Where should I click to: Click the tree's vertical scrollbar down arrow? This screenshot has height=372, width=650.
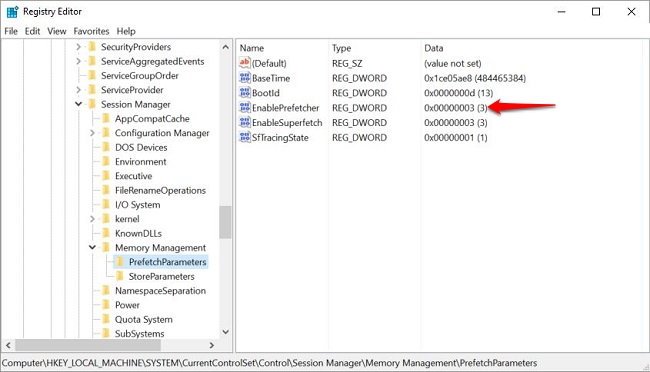(x=226, y=332)
